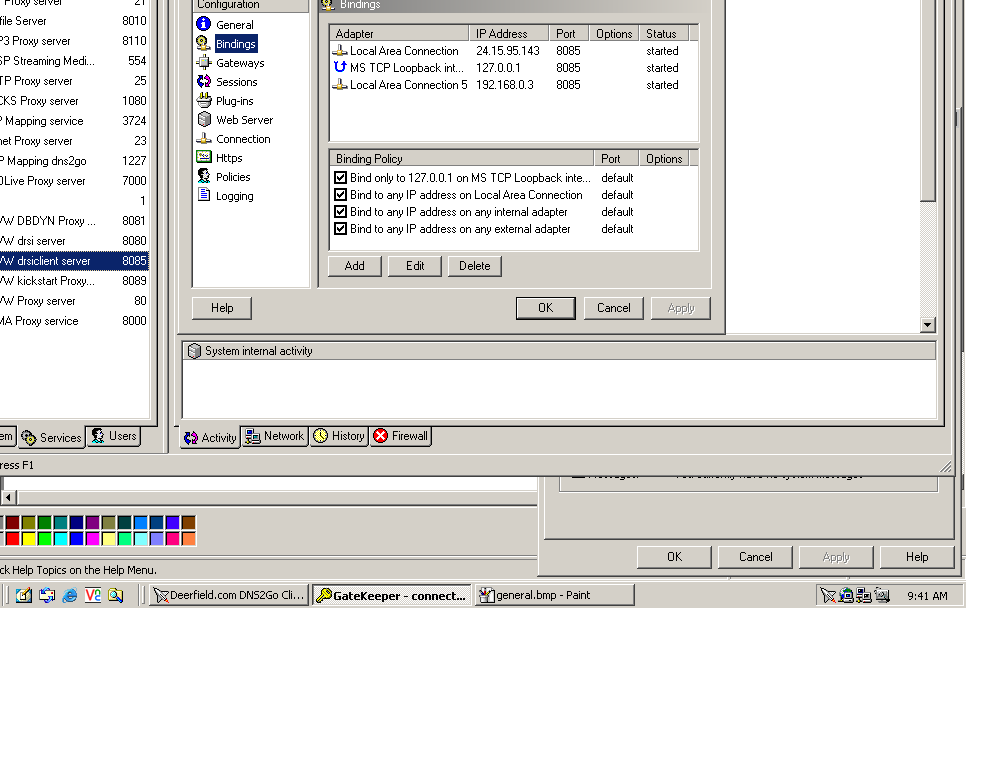Pick the magenta color in Paint palette

tap(93, 539)
